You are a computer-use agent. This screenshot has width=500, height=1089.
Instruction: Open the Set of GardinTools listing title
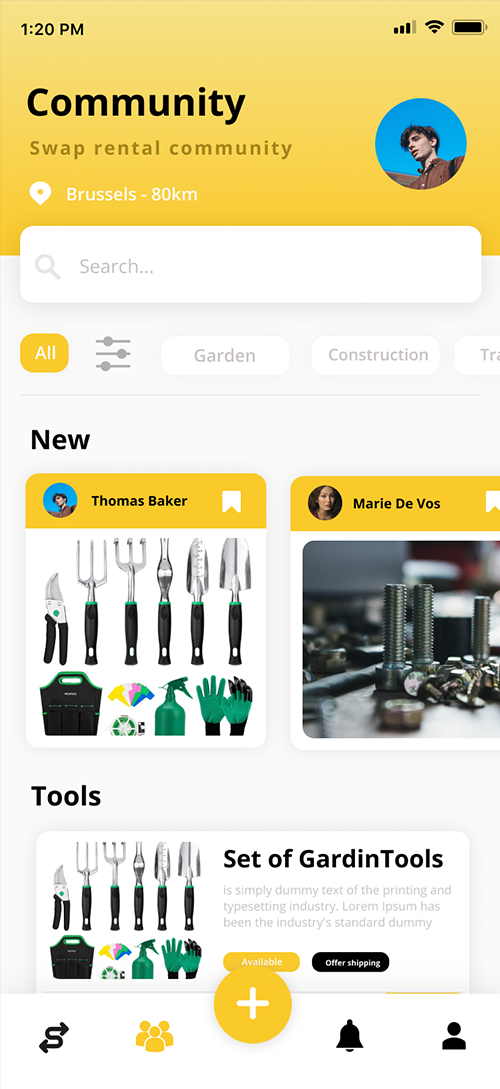(333, 859)
